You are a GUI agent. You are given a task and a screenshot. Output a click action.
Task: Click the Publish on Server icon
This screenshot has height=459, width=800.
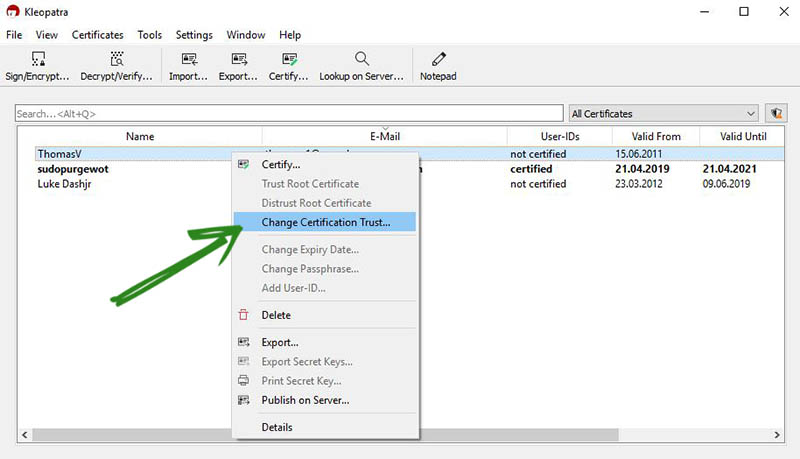(244, 400)
